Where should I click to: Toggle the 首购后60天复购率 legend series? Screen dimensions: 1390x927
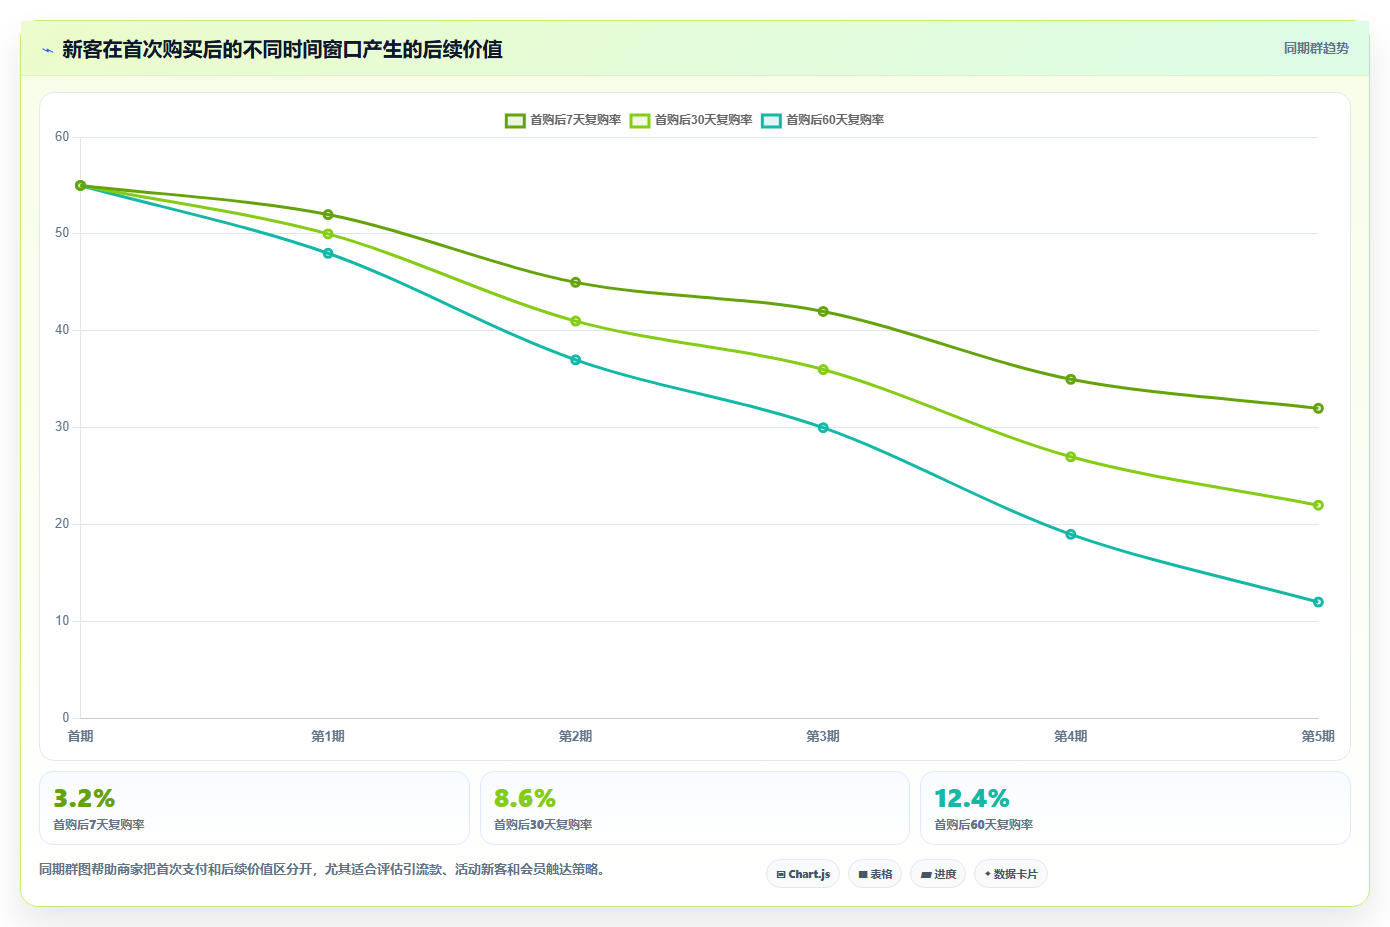click(x=822, y=120)
